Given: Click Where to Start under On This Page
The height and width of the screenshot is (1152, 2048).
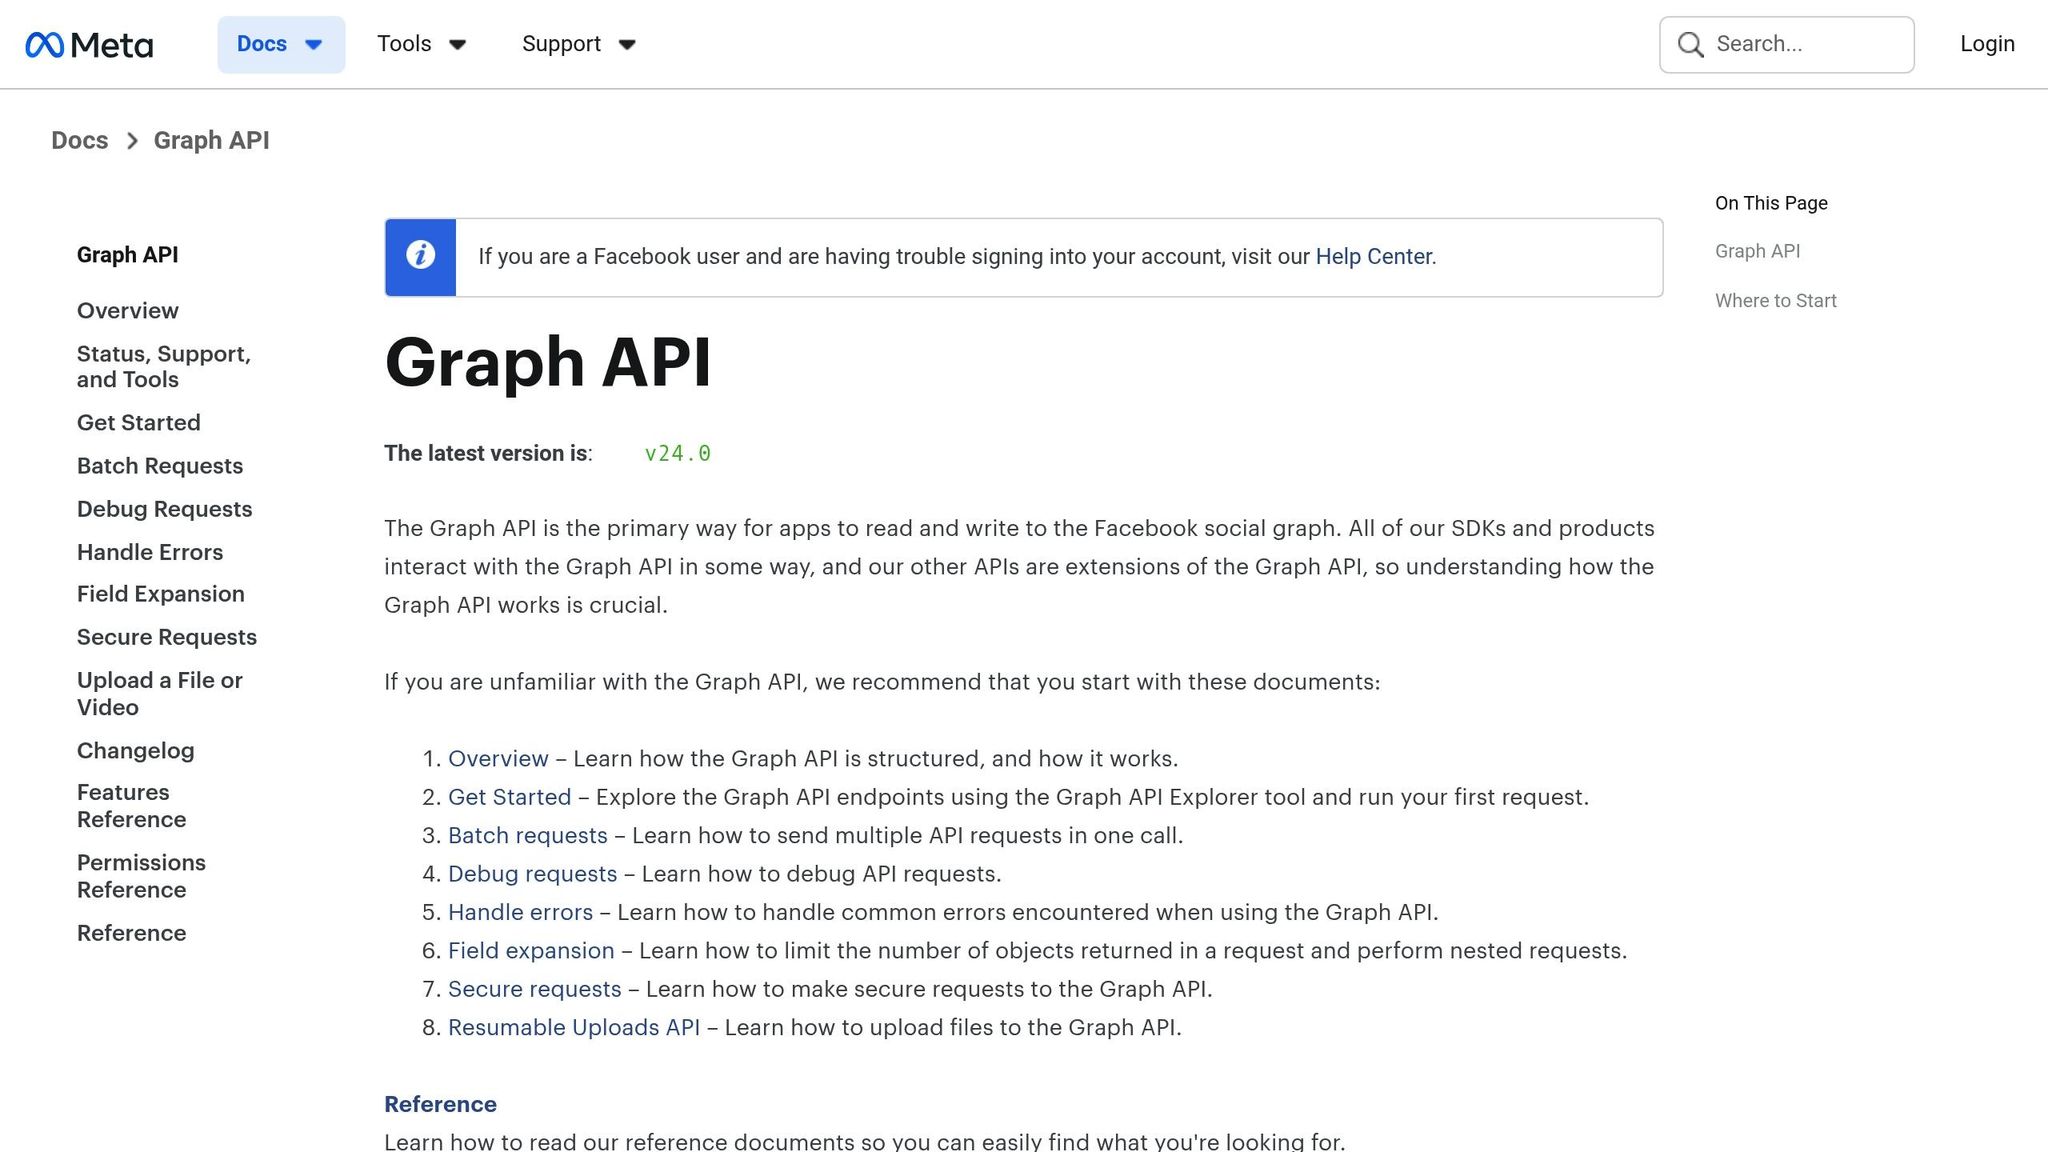Looking at the screenshot, I should pos(1775,300).
